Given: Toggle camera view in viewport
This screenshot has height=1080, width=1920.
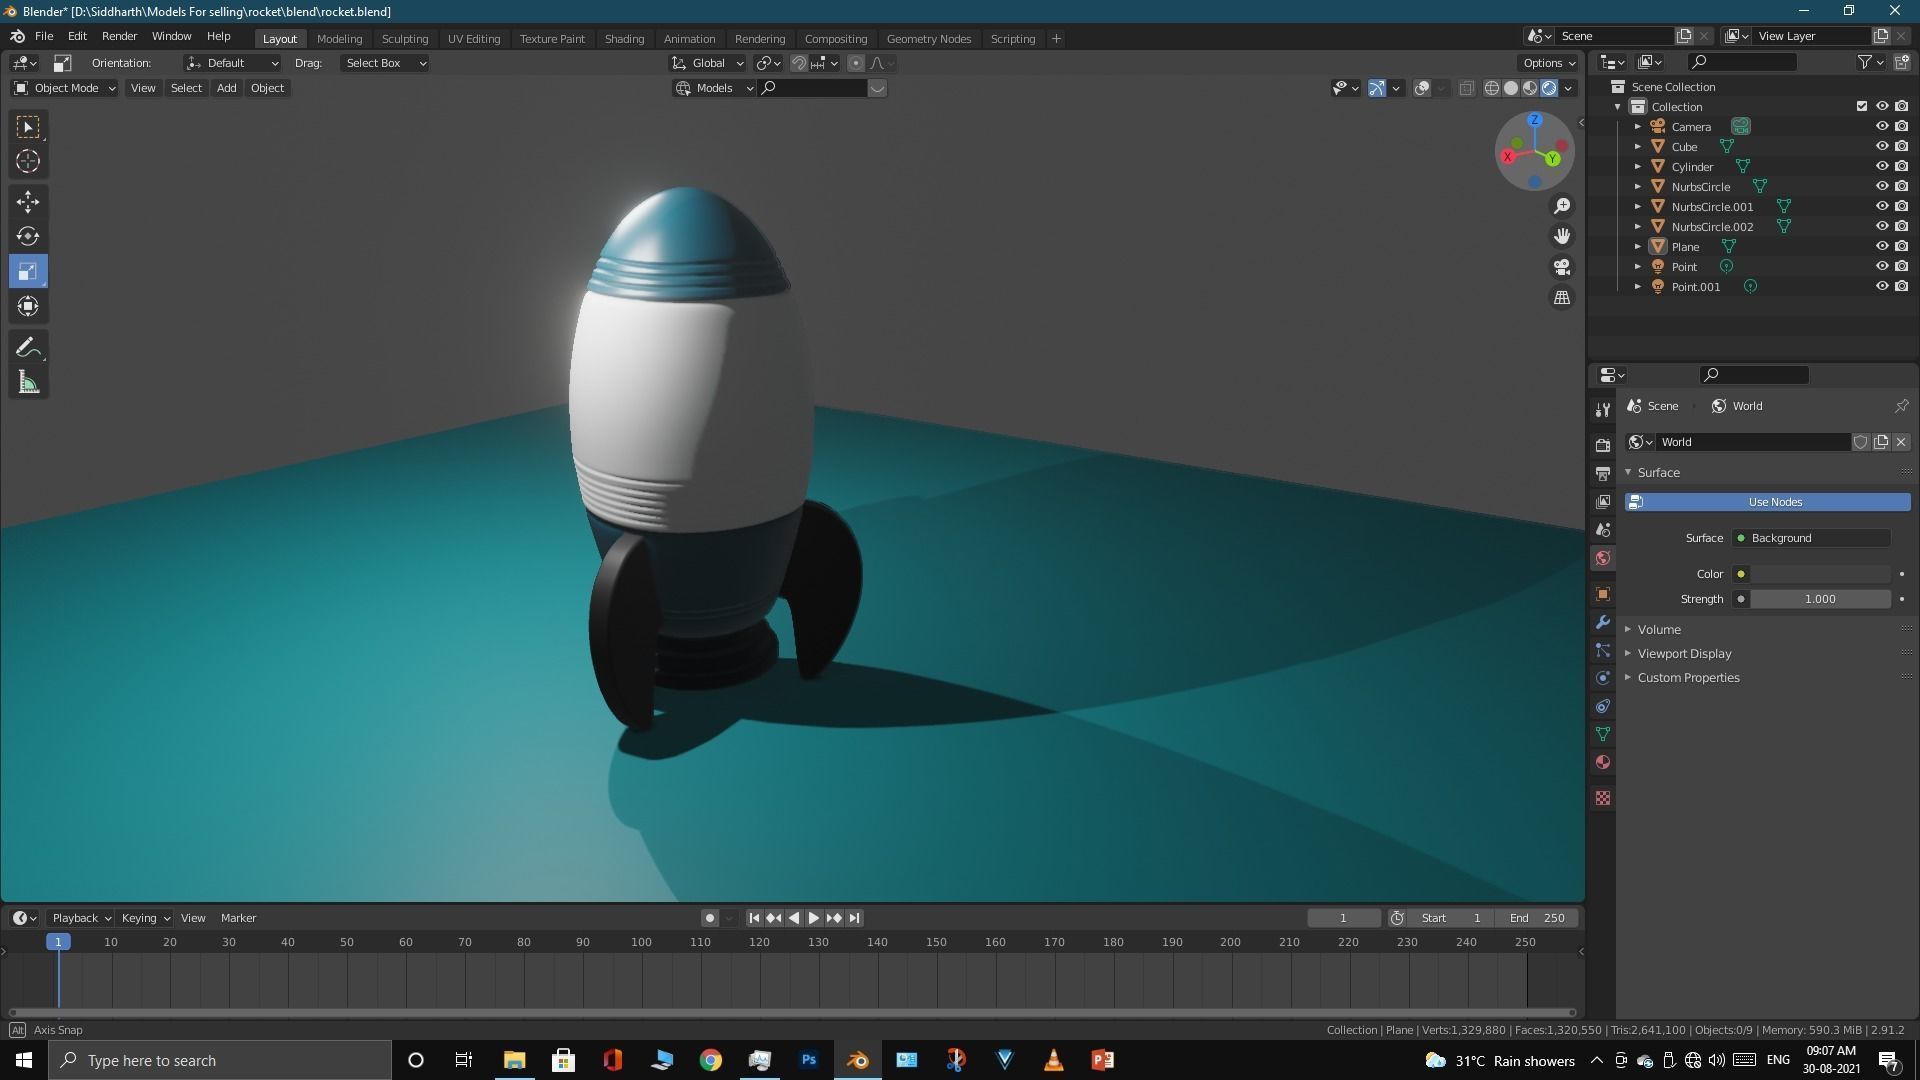Looking at the screenshot, I should coord(1562,267).
